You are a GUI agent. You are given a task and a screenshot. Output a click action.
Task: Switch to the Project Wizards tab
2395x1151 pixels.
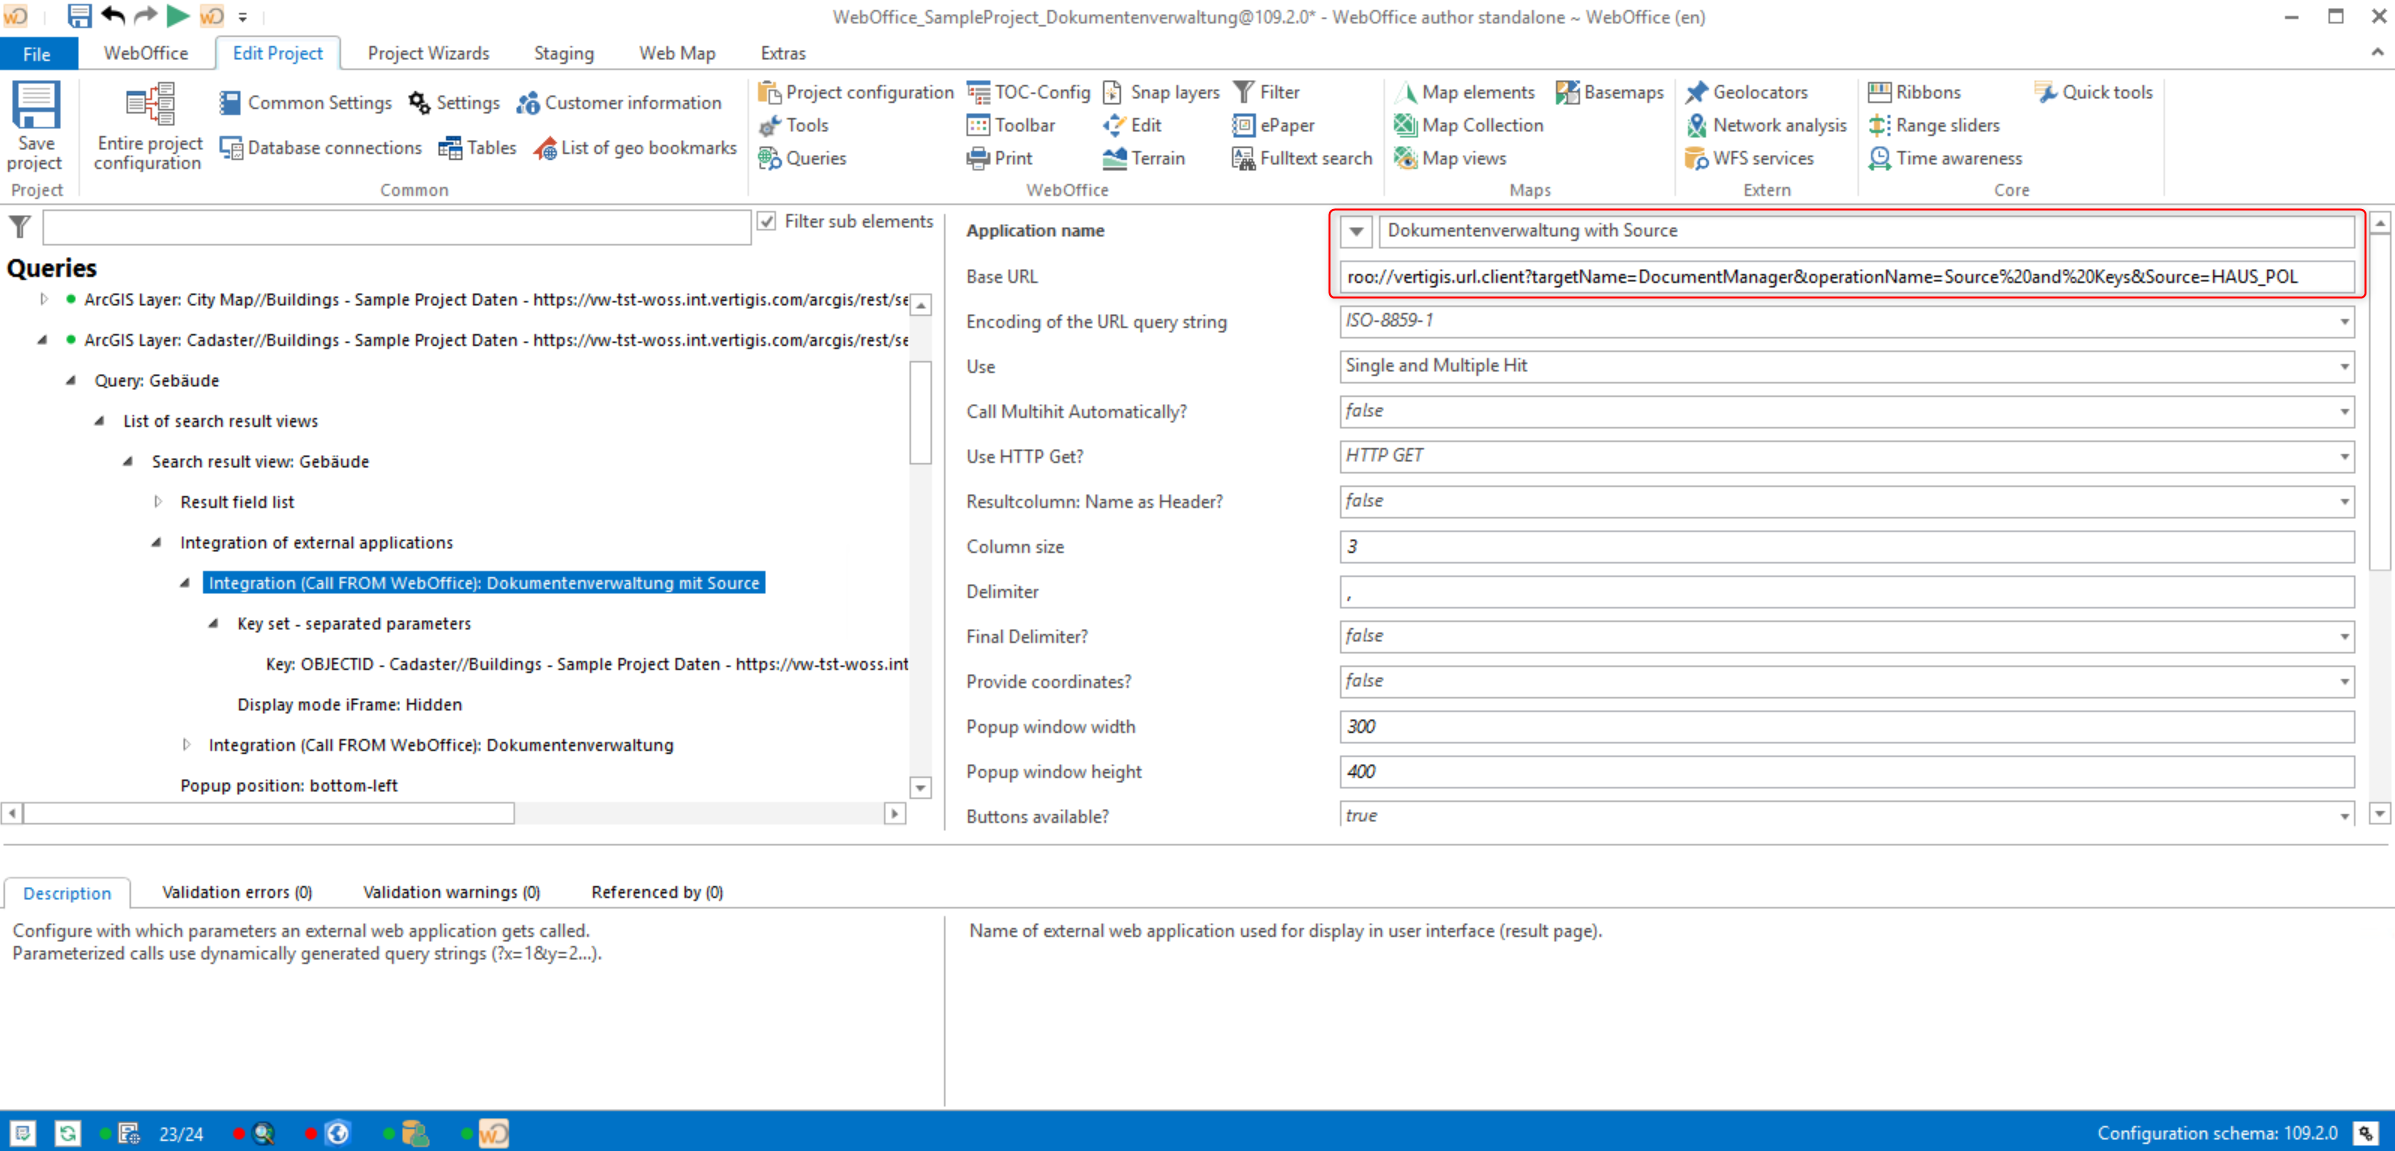[428, 52]
